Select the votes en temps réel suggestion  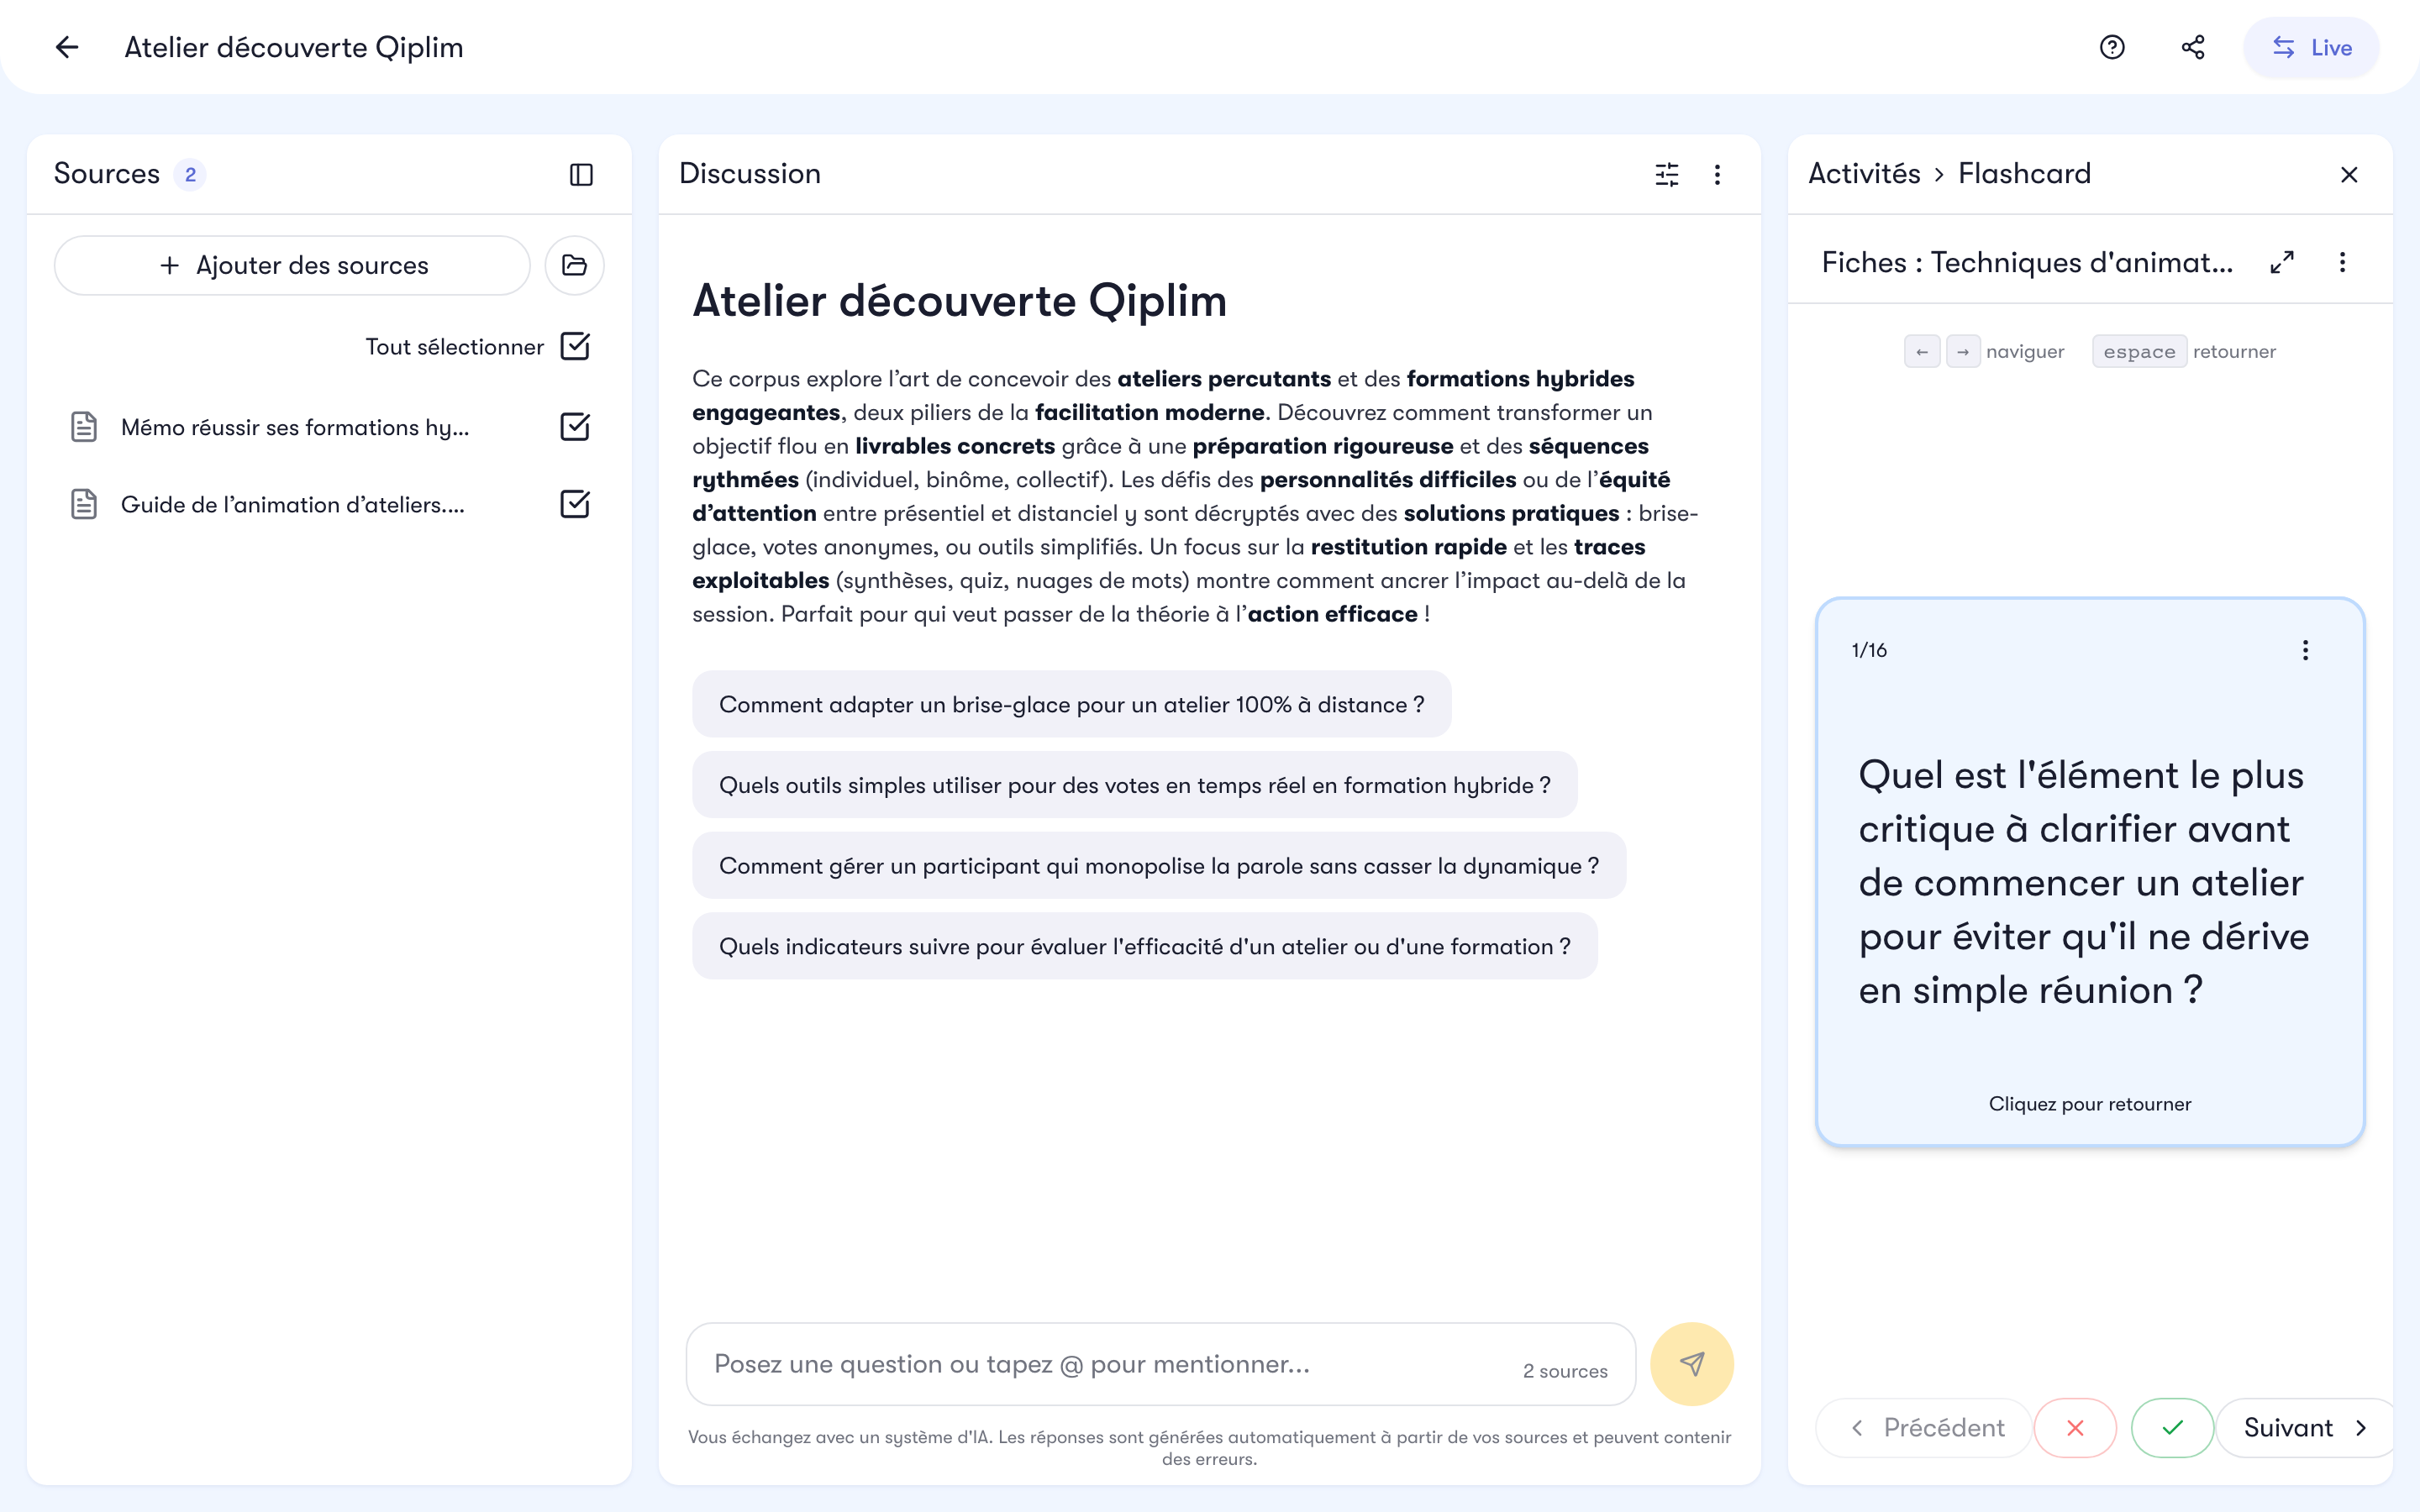pos(1134,785)
